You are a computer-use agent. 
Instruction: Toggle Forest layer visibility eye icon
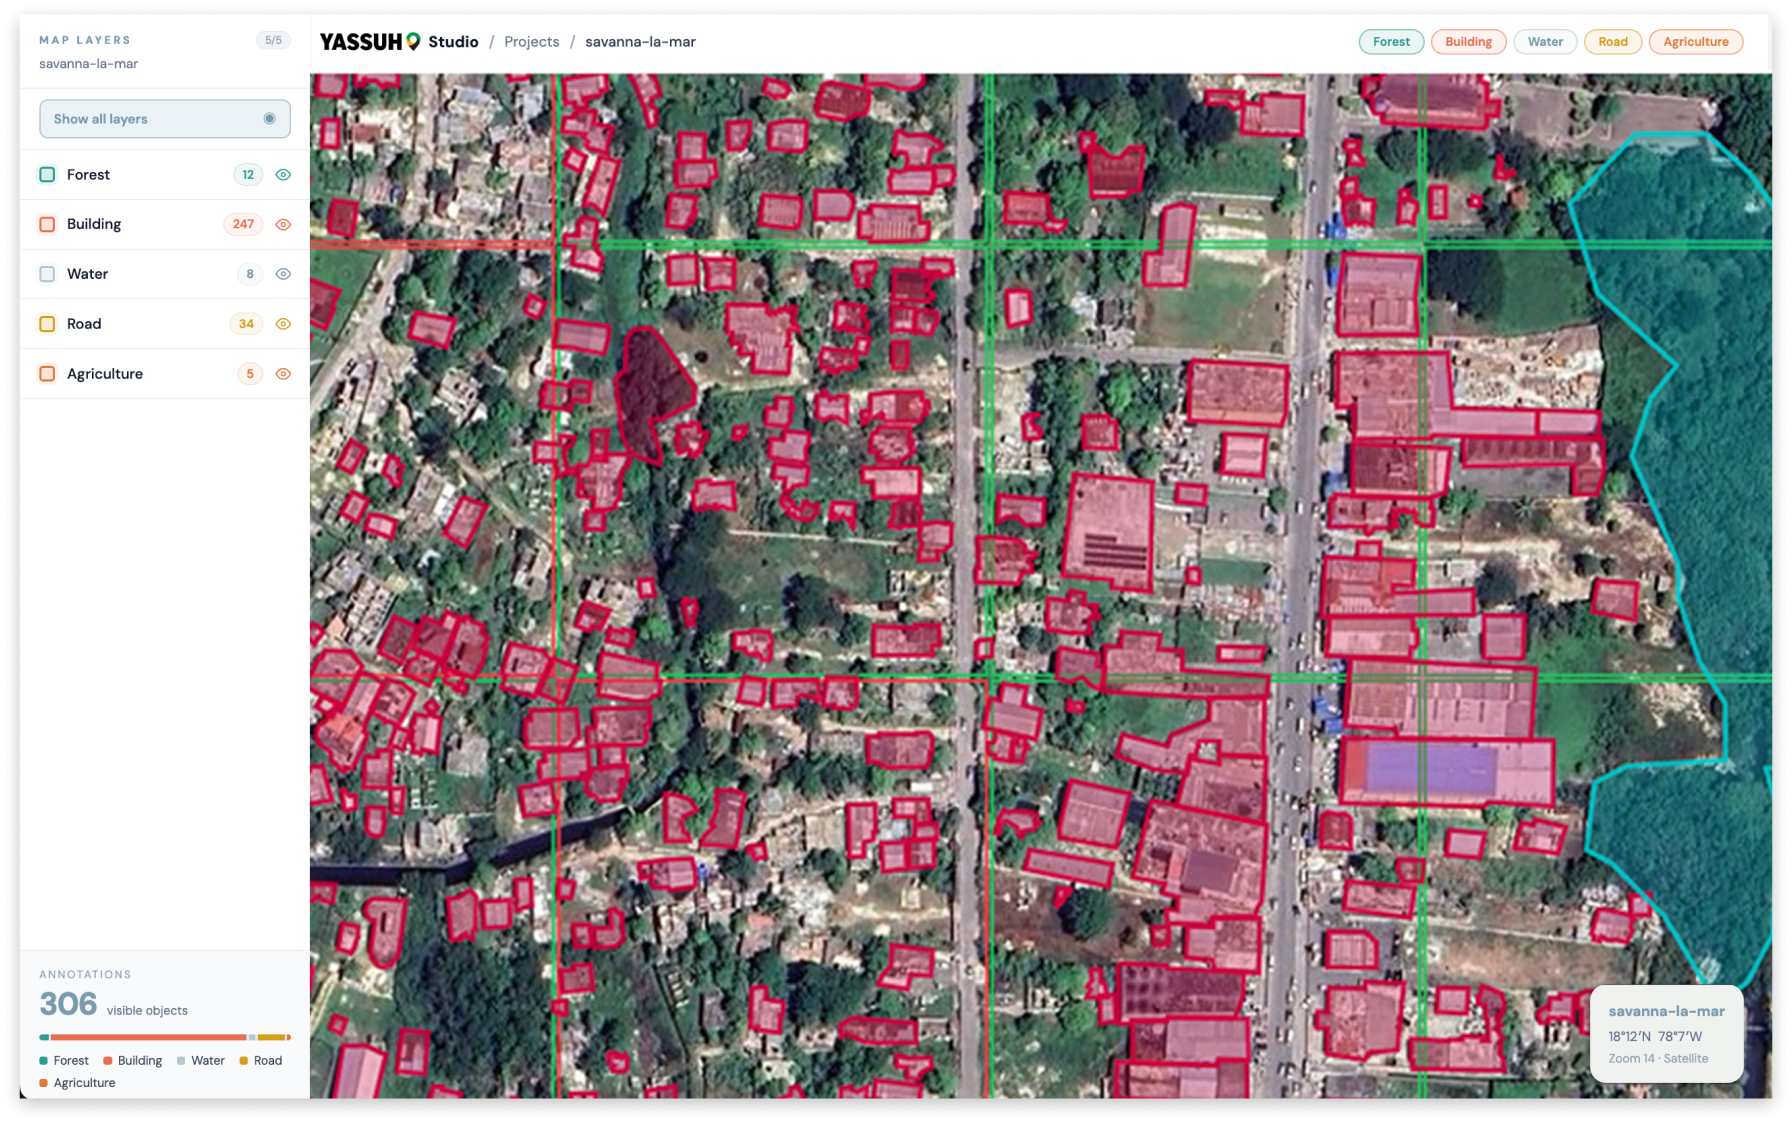click(x=283, y=175)
